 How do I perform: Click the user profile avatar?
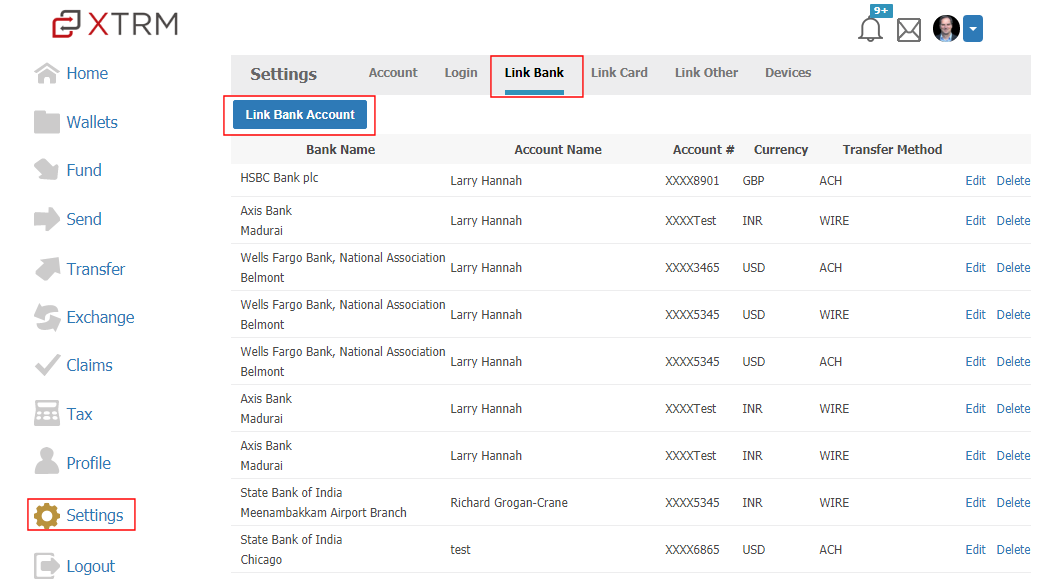click(x=946, y=29)
